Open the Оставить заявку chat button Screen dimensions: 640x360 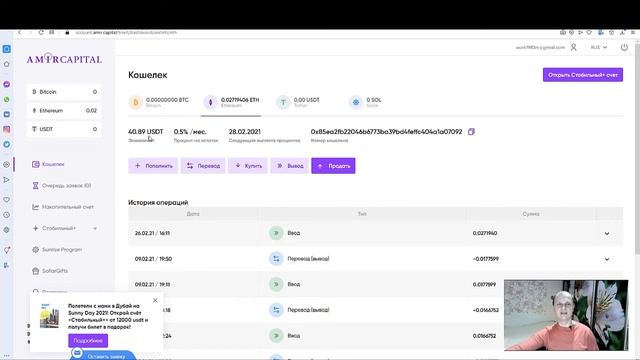pyautogui.click(x=103, y=354)
